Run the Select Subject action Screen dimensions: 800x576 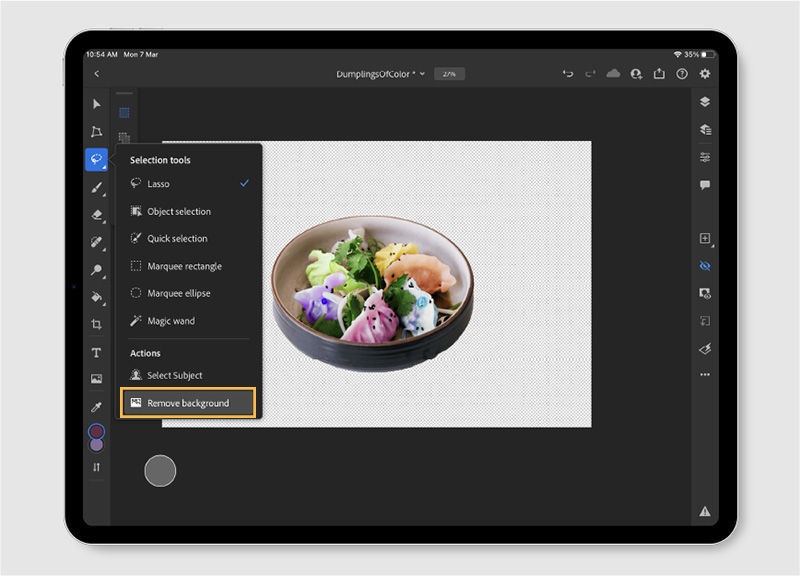(189, 375)
